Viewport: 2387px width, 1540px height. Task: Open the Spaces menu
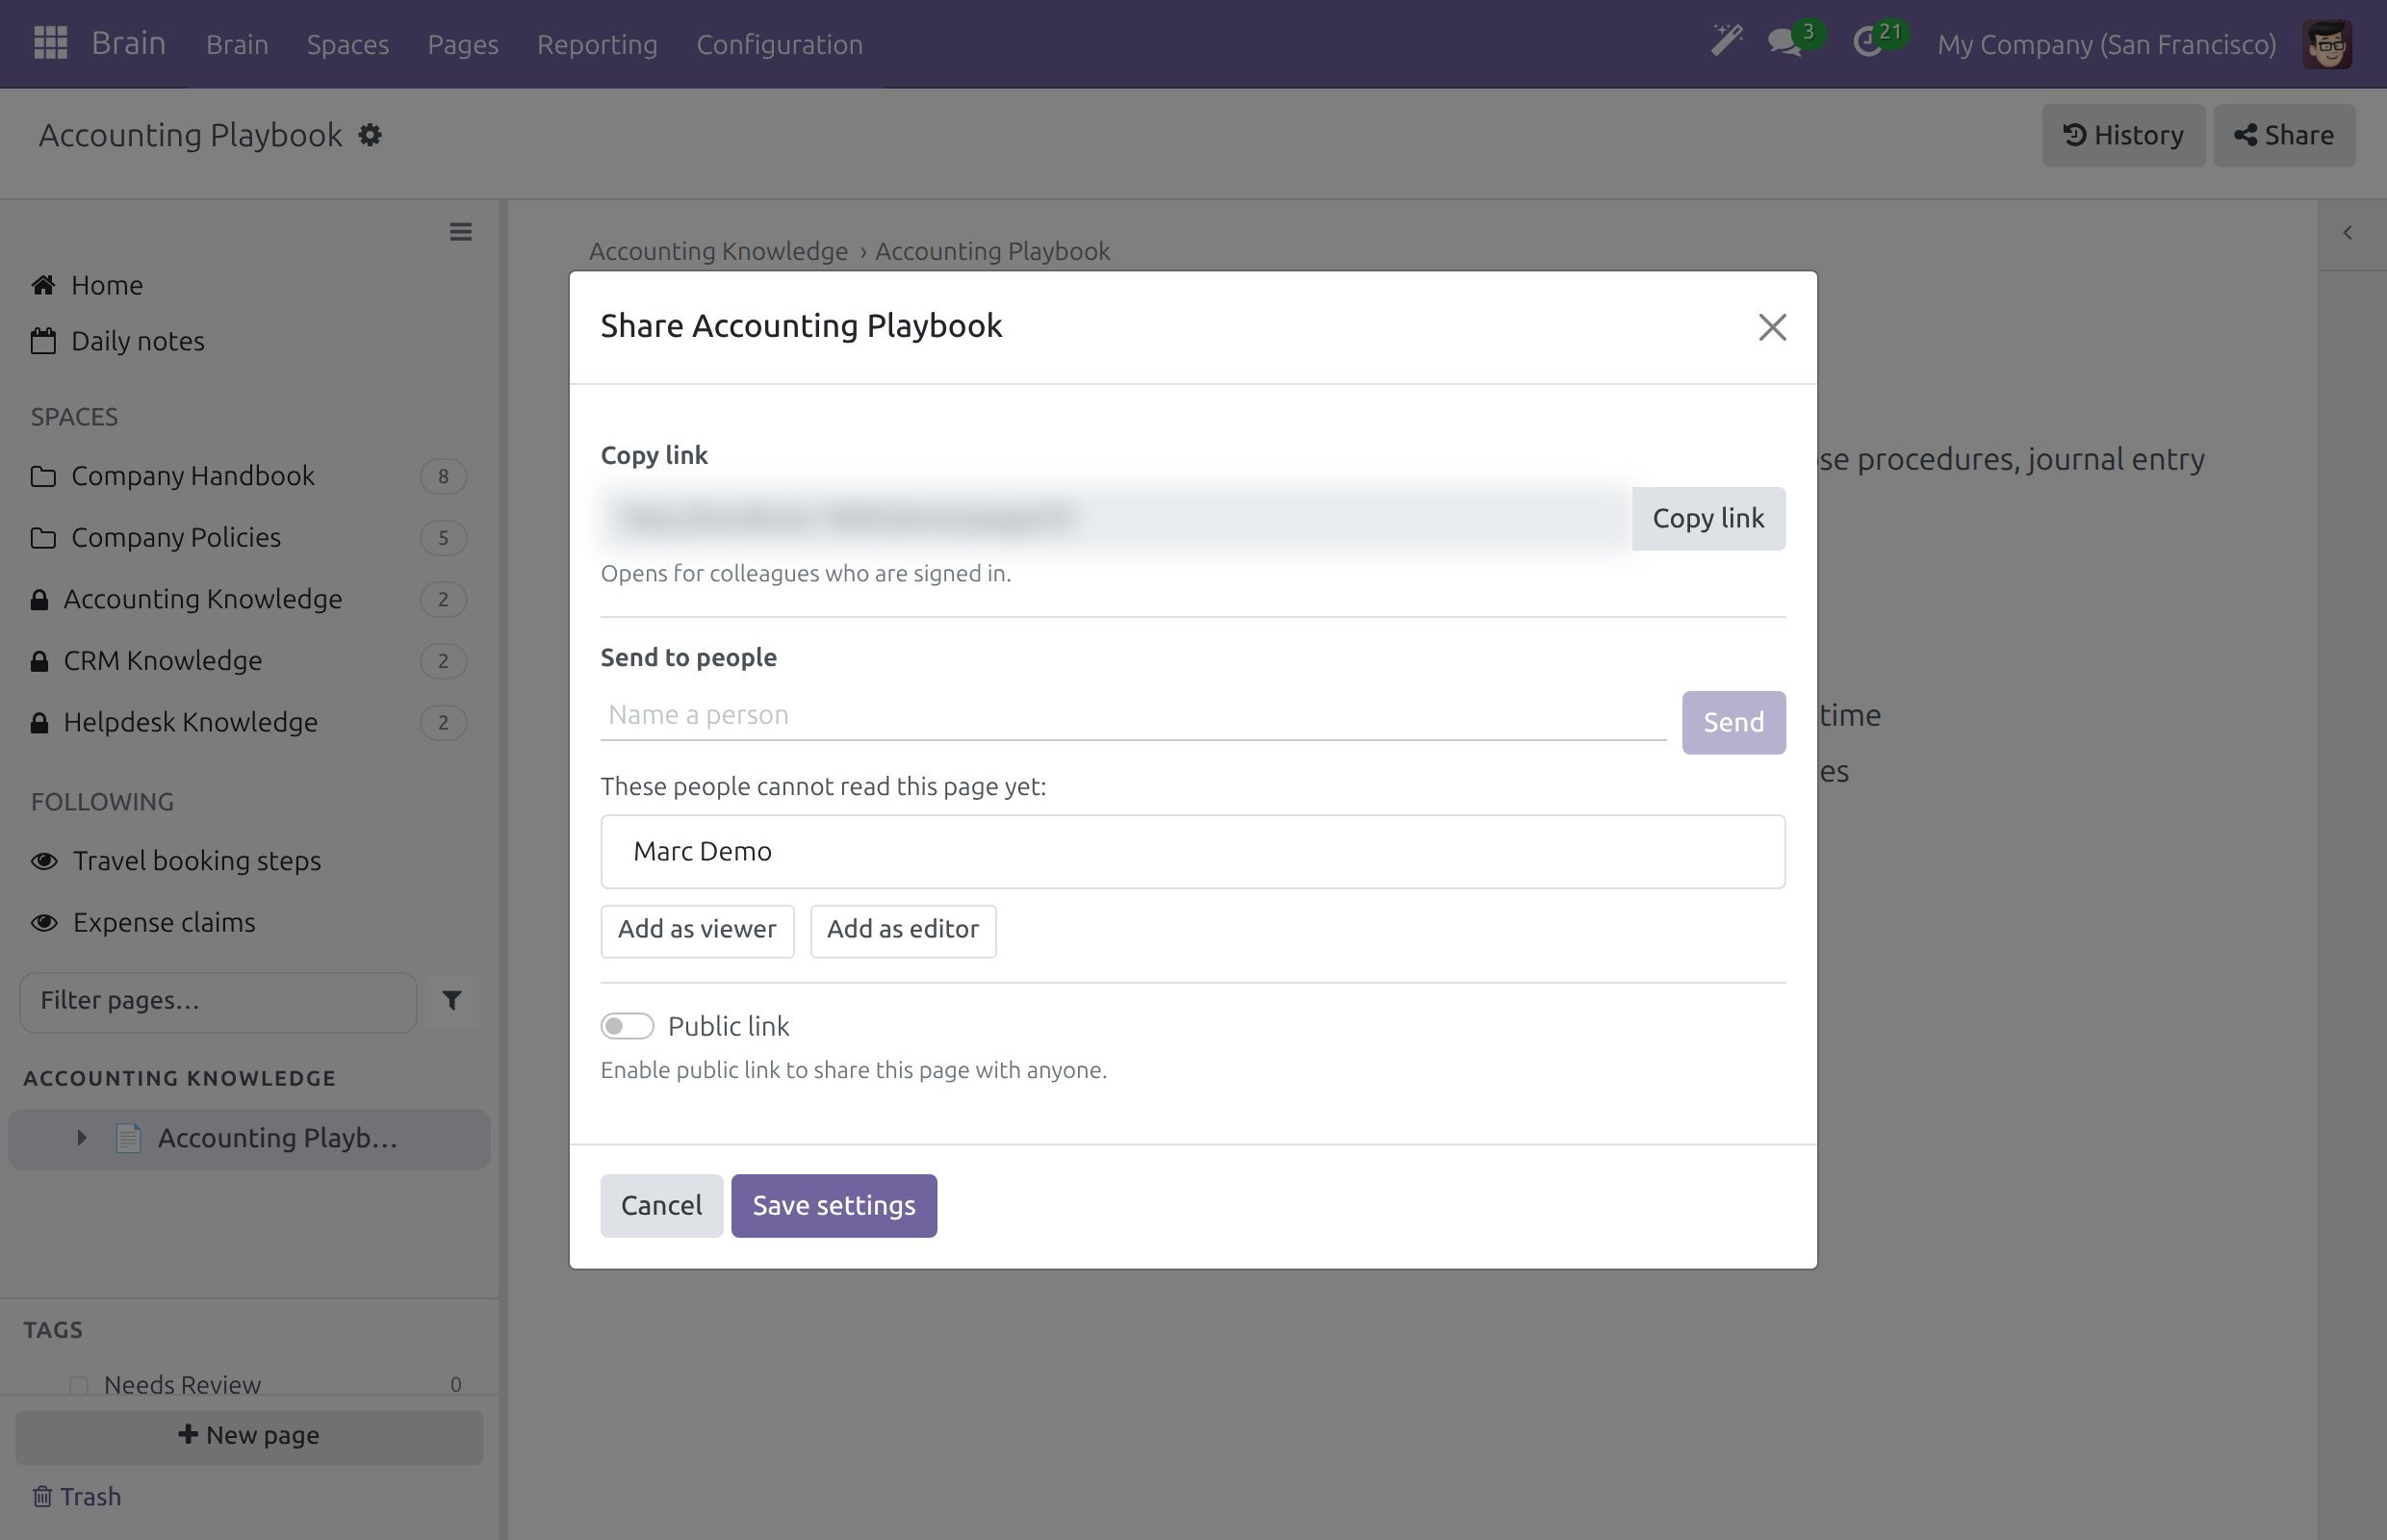point(348,44)
